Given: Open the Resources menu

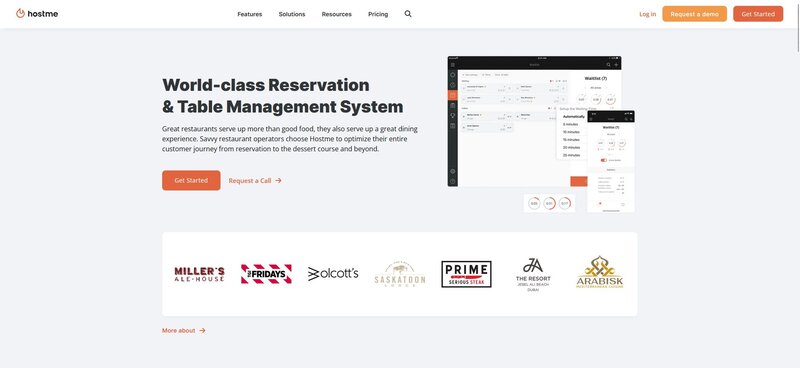Looking at the screenshot, I should [336, 14].
